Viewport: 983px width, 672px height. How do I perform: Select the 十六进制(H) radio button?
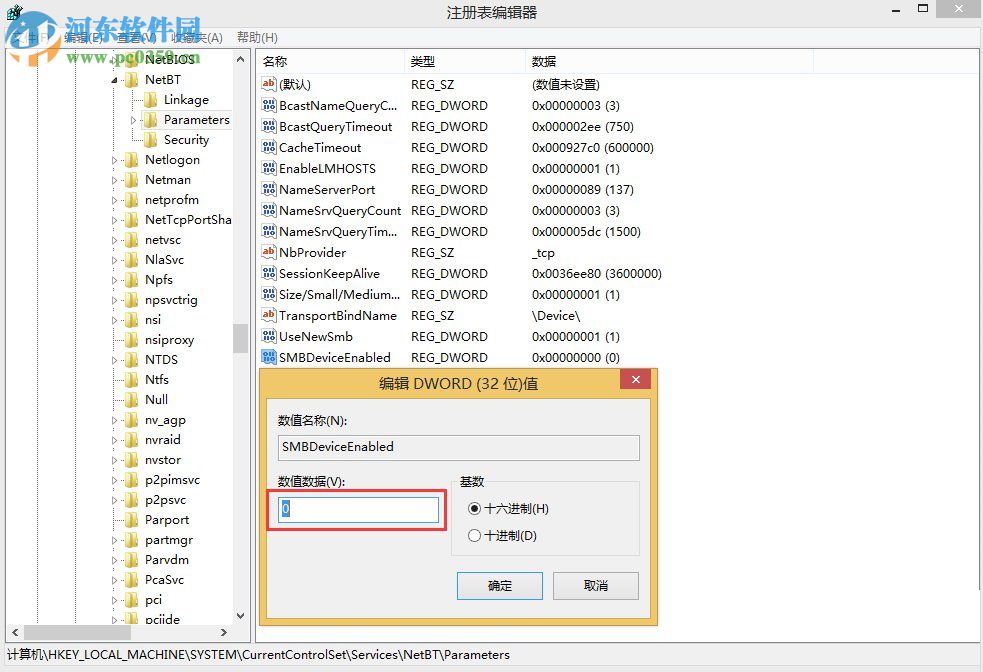click(x=475, y=508)
